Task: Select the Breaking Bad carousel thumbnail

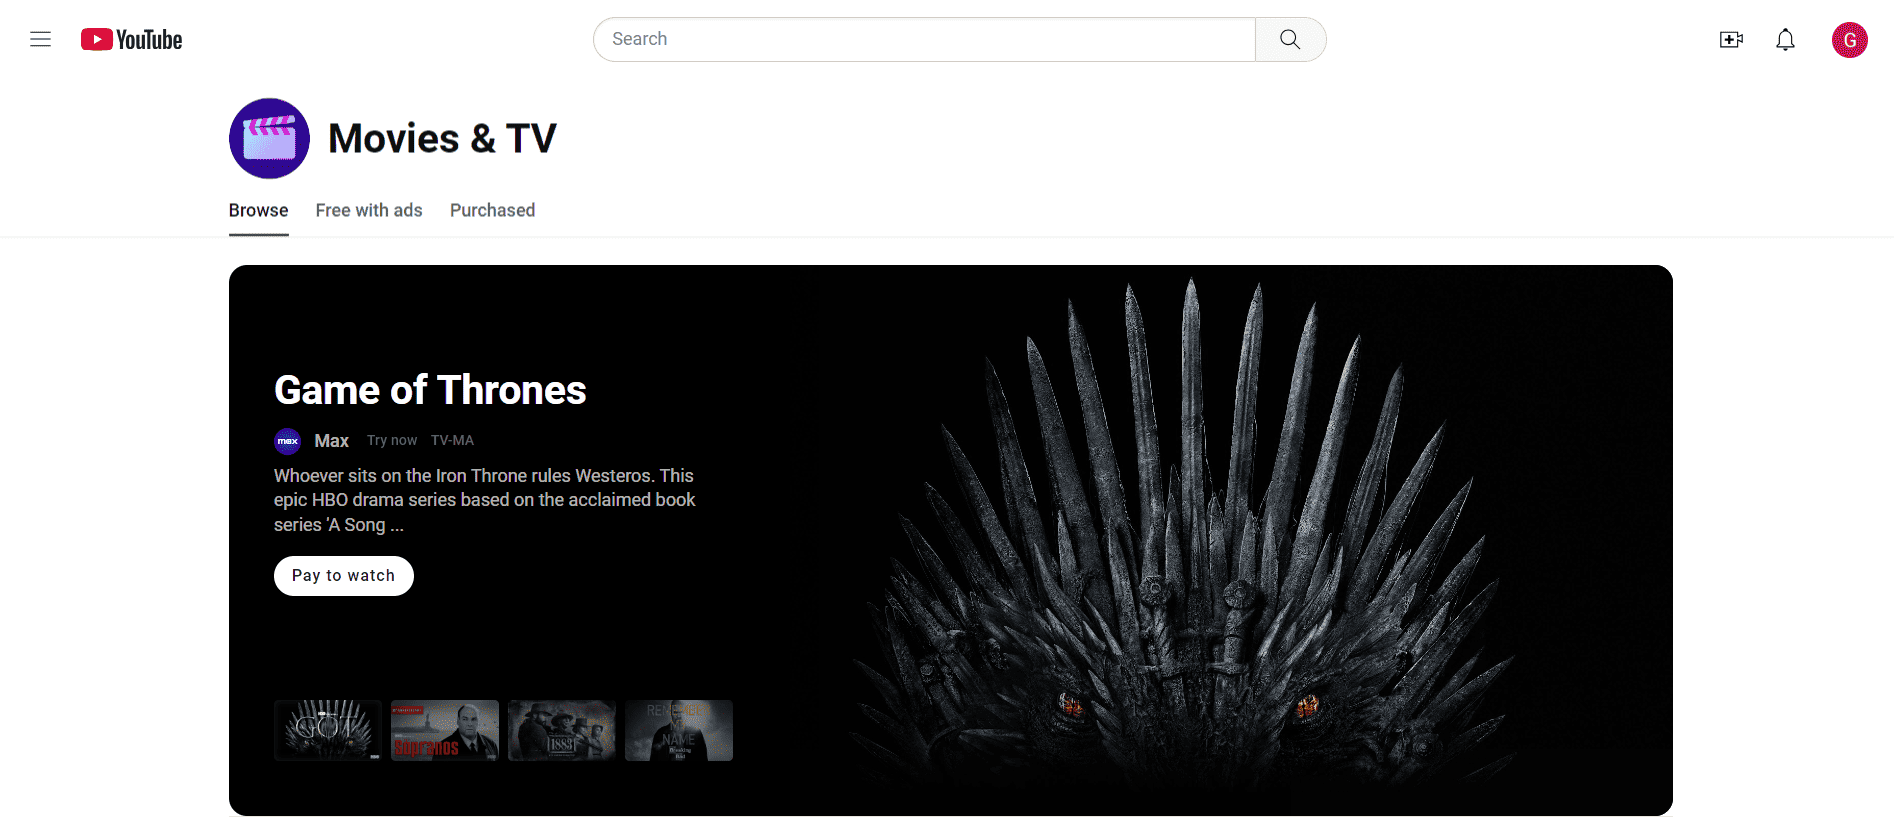Action: 679,730
